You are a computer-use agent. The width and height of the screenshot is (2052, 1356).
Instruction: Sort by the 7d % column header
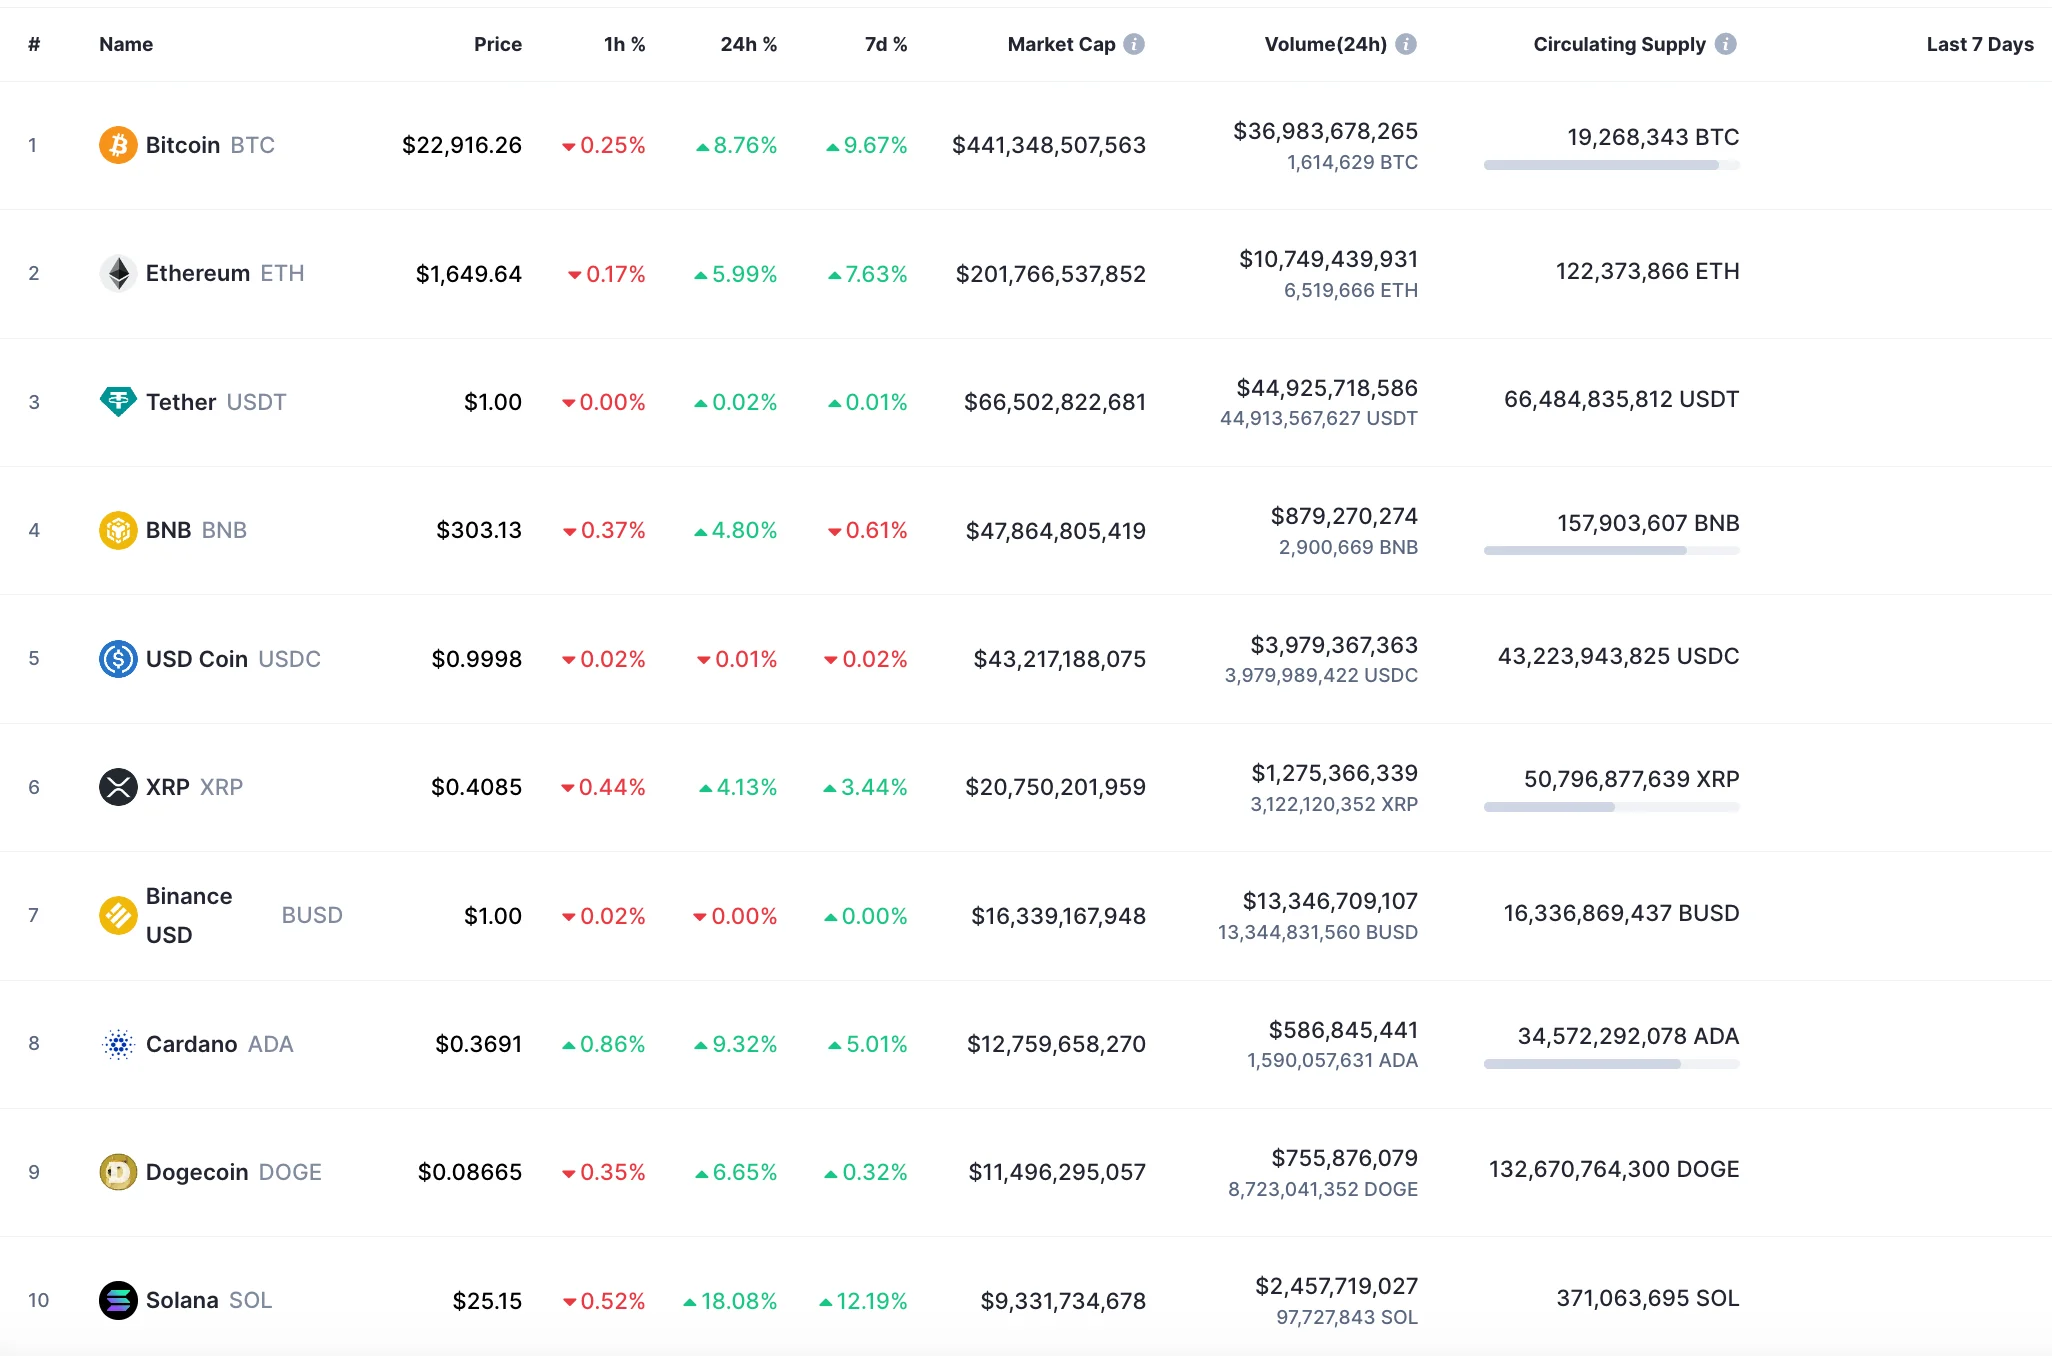click(884, 43)
